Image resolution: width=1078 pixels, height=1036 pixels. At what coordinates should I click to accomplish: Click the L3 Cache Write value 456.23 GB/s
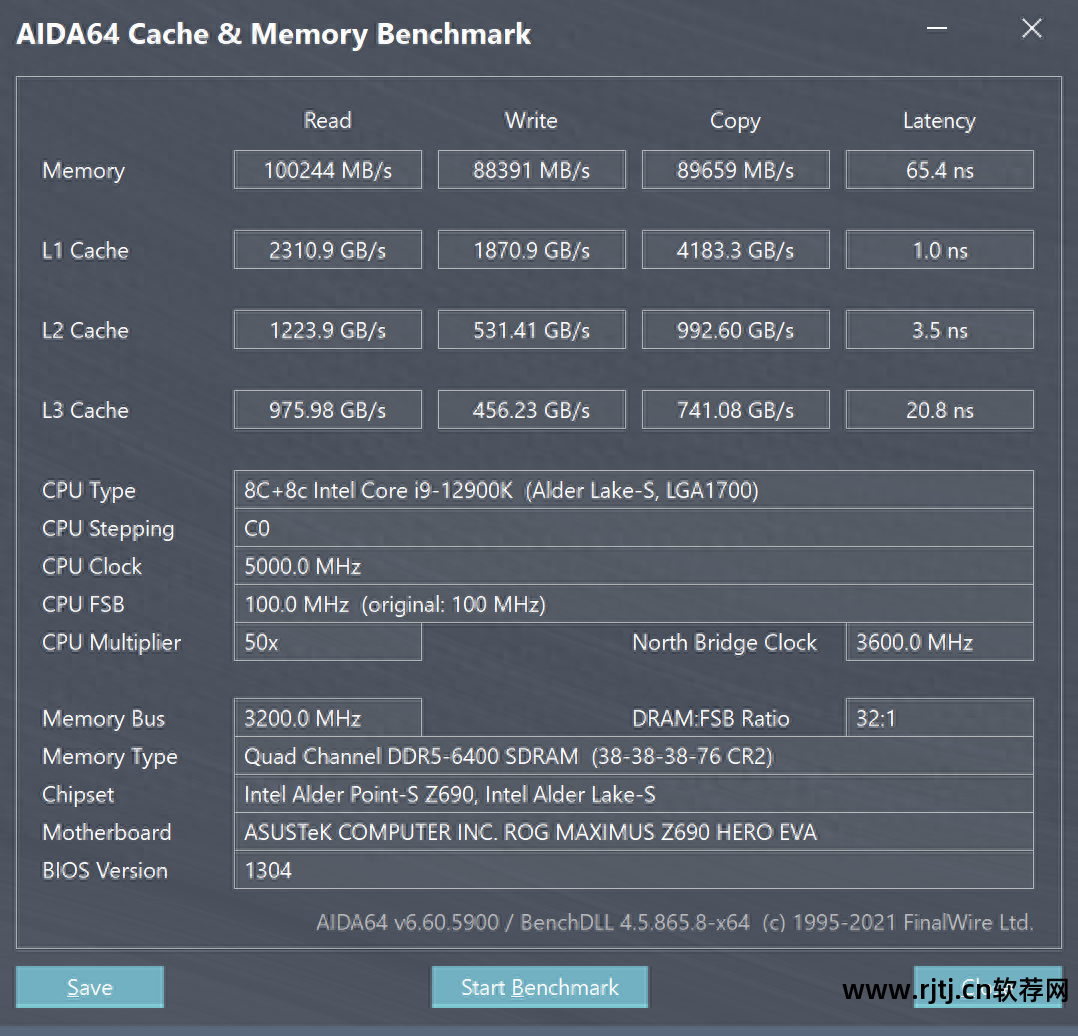pos(531,410)
